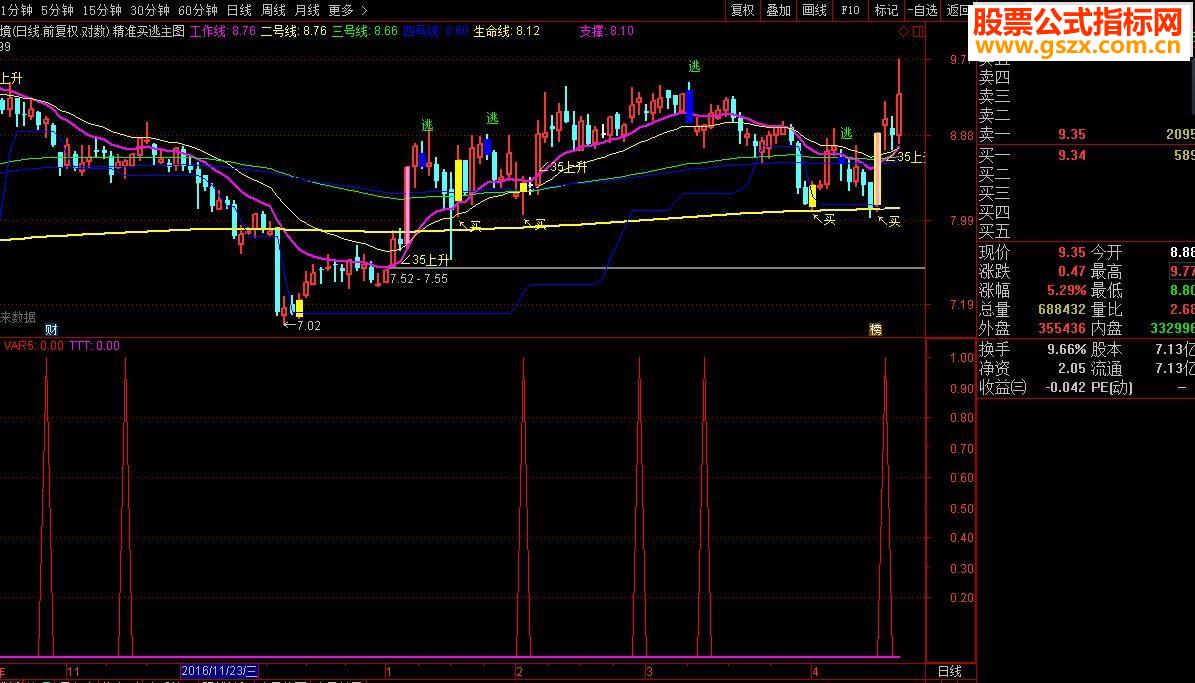Click the 卖一 ask price 9.35

(1072, 135)
